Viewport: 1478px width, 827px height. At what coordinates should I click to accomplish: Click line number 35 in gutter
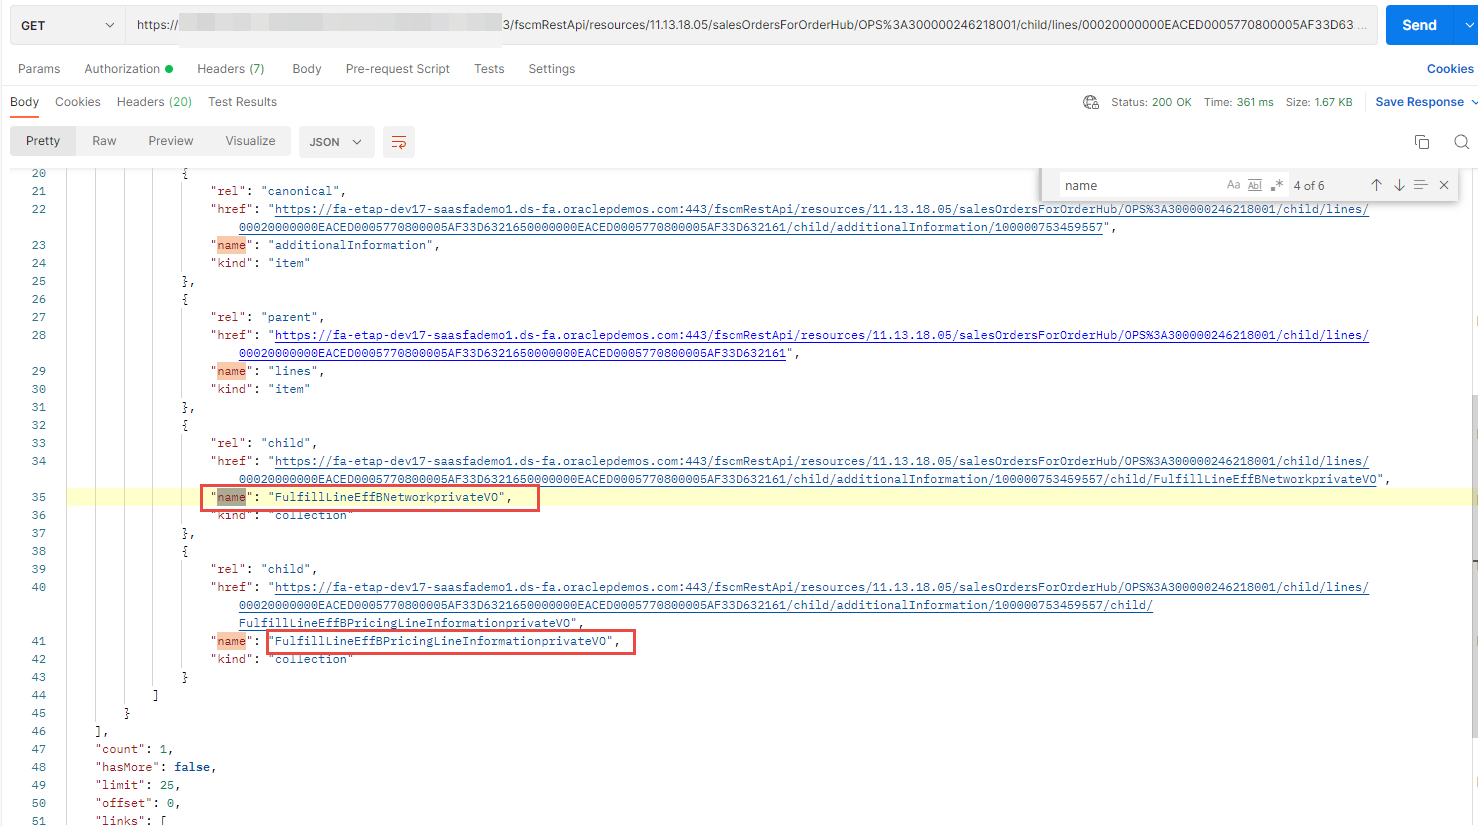pos(39,497)
